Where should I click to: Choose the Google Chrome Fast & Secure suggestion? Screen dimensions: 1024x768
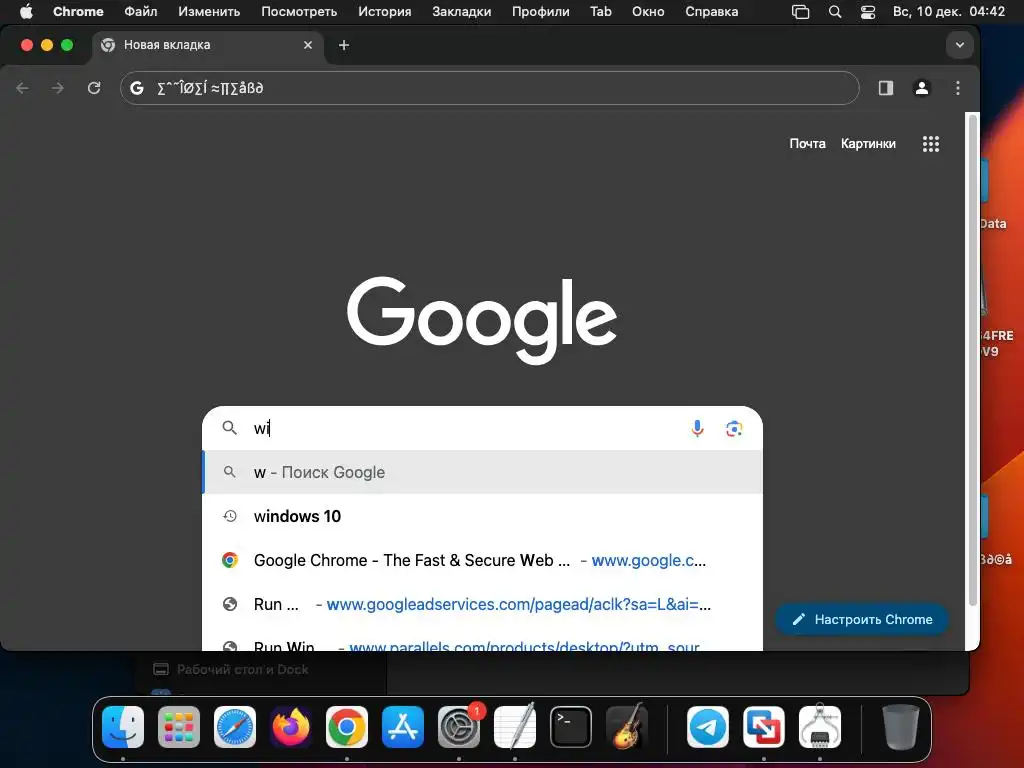483,560
